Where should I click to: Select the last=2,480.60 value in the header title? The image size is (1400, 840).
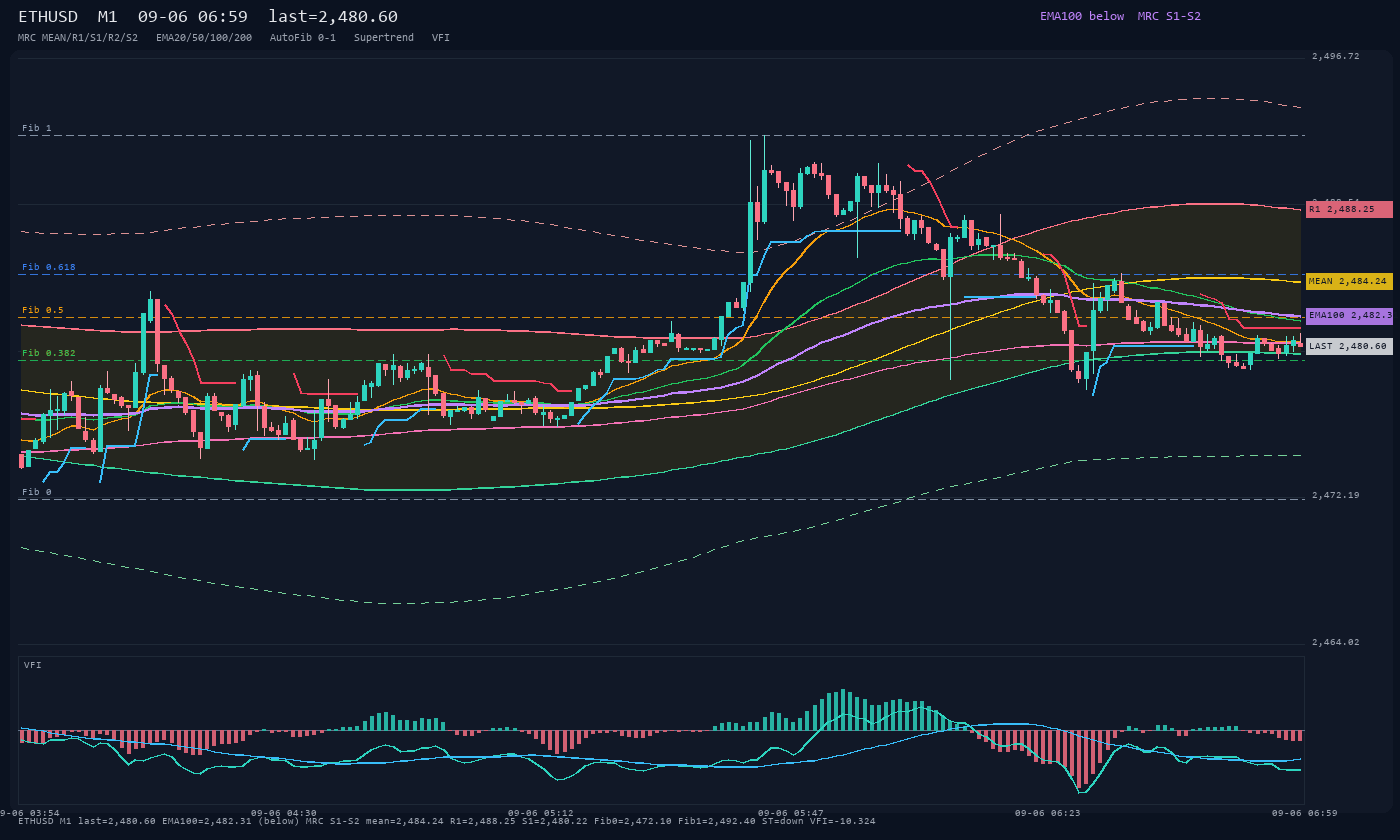pyautogui.click(x=333, y=17)
